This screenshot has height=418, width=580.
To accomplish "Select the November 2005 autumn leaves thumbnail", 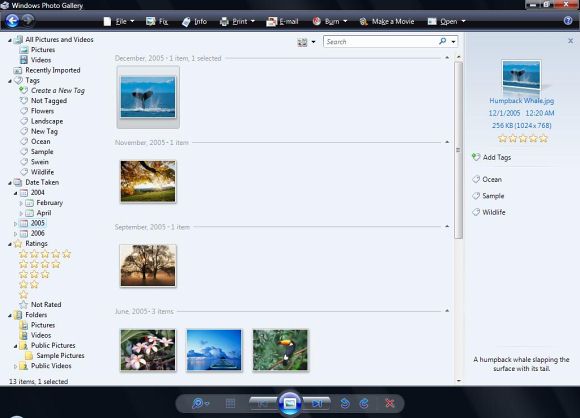I will click(148, 181).
